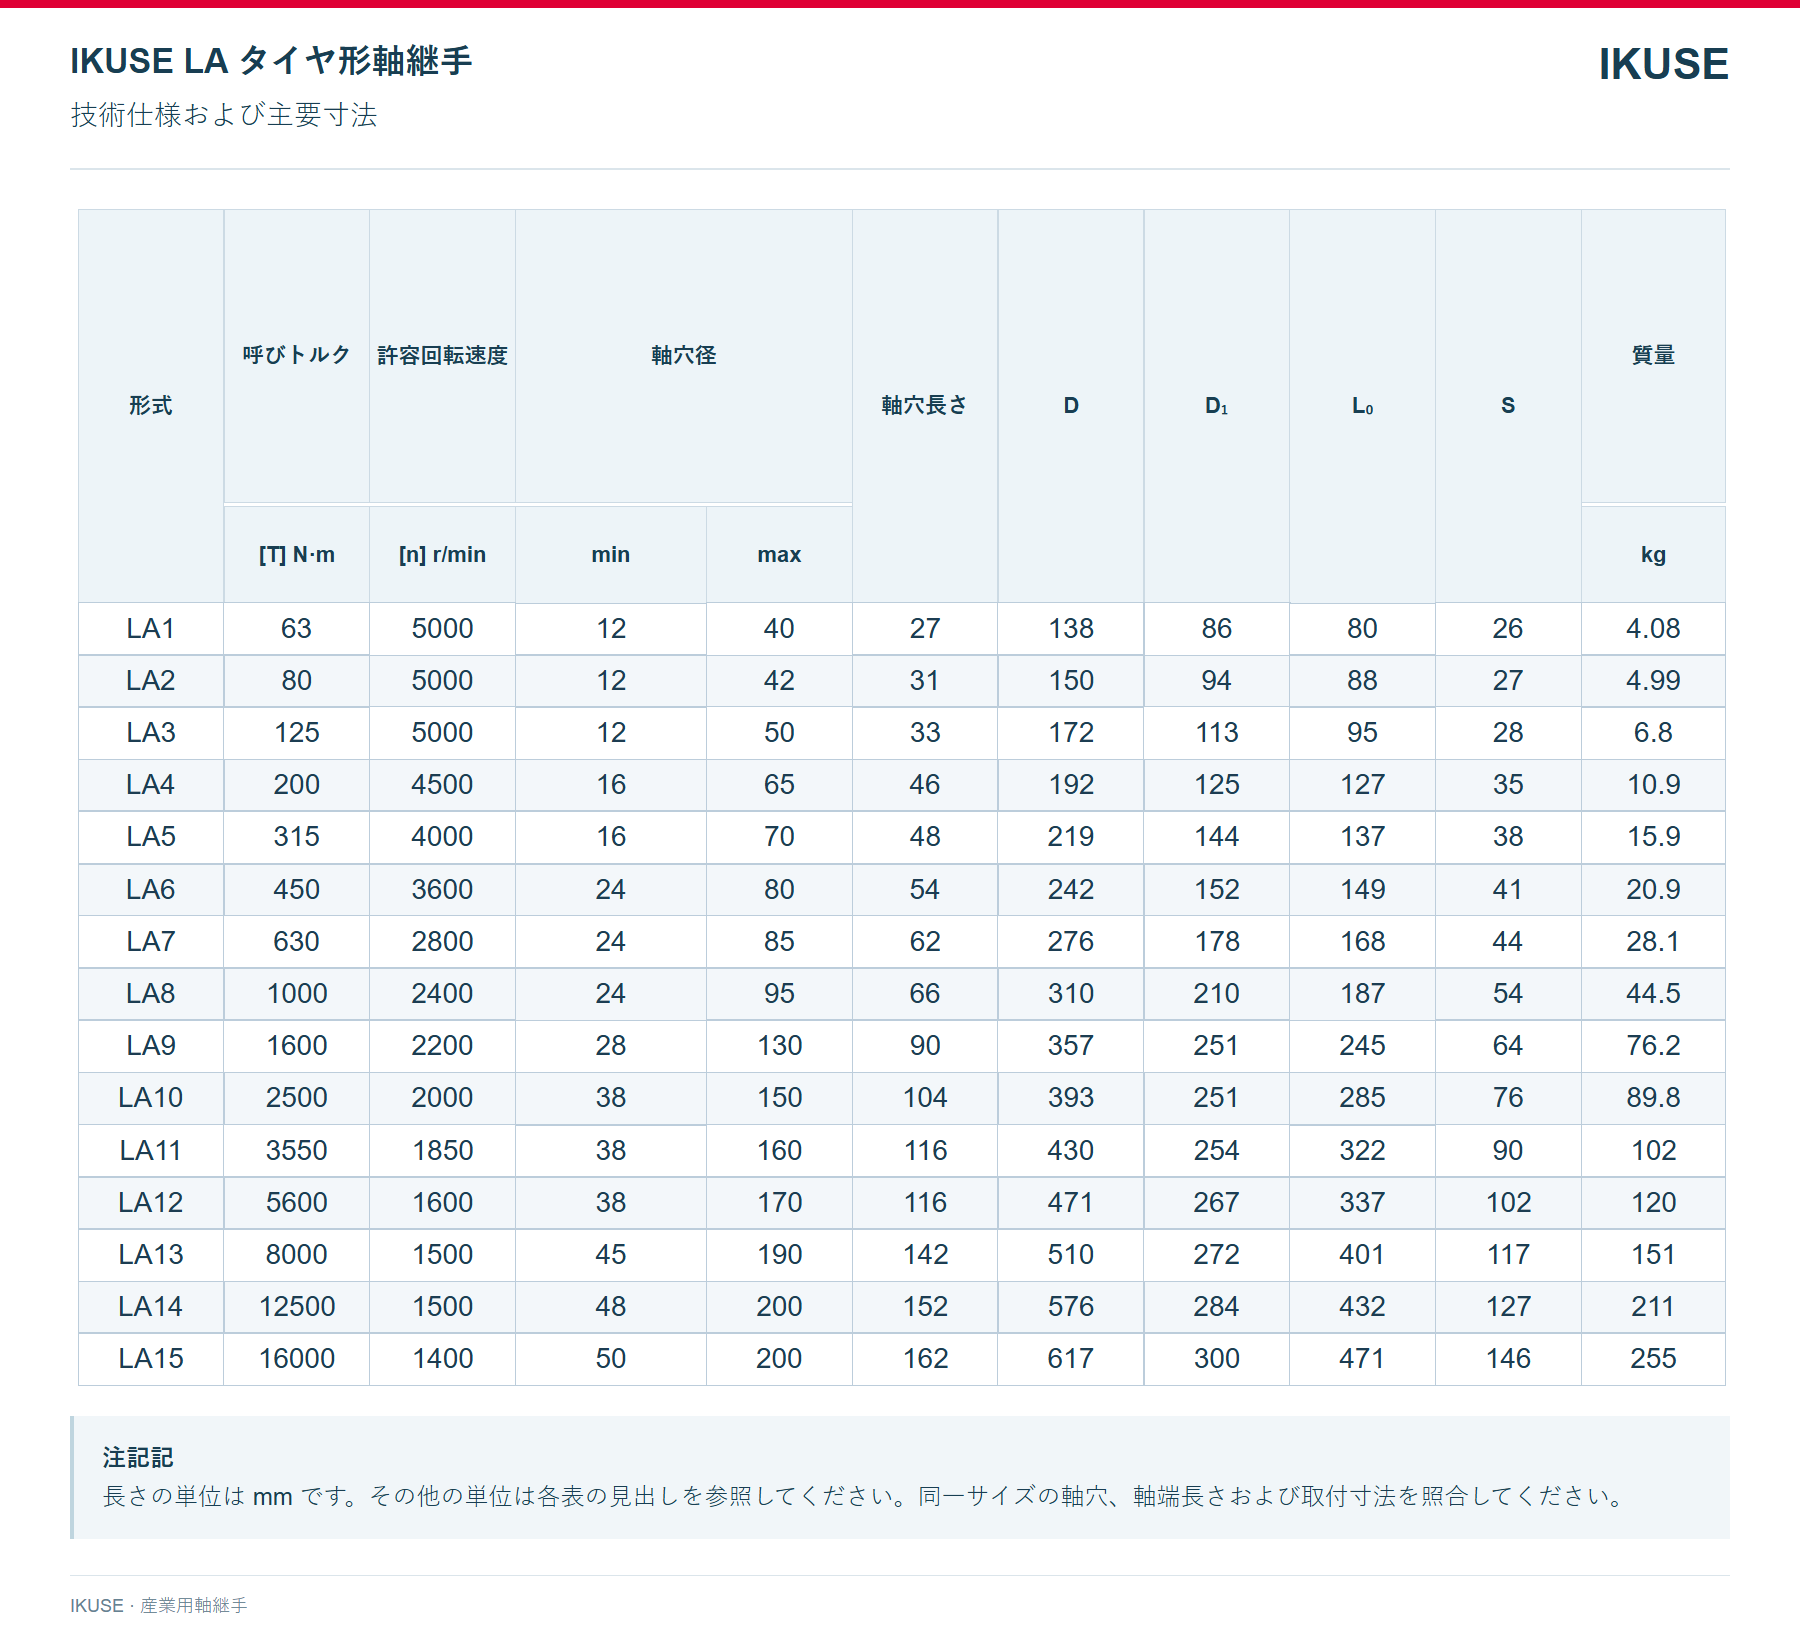Select the LA9 row label
This screenshot has height=1652, width=1800.
[151, 1045]
